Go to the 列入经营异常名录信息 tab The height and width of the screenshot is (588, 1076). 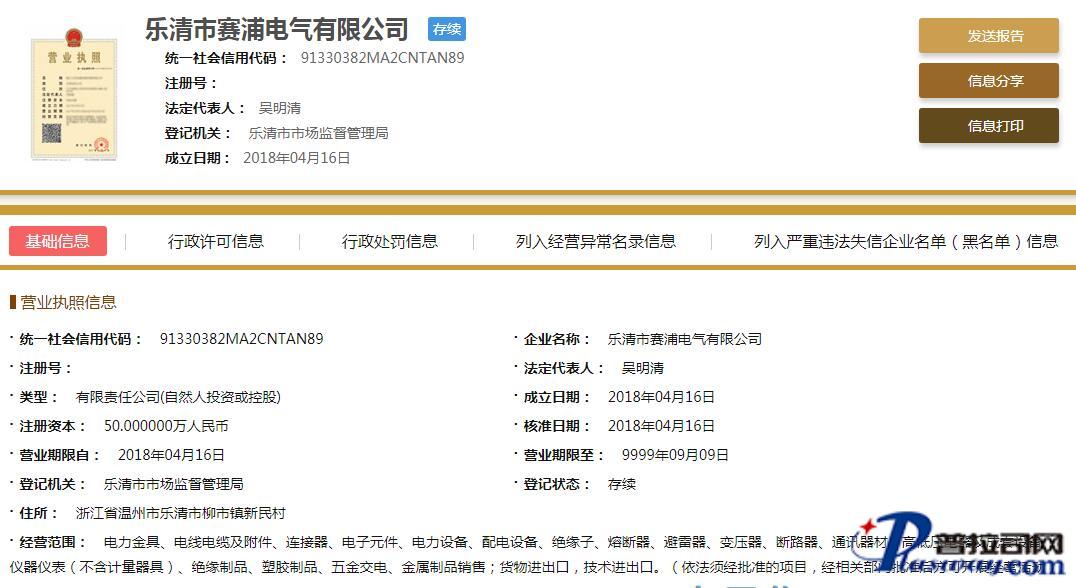(x=596, y=241)
